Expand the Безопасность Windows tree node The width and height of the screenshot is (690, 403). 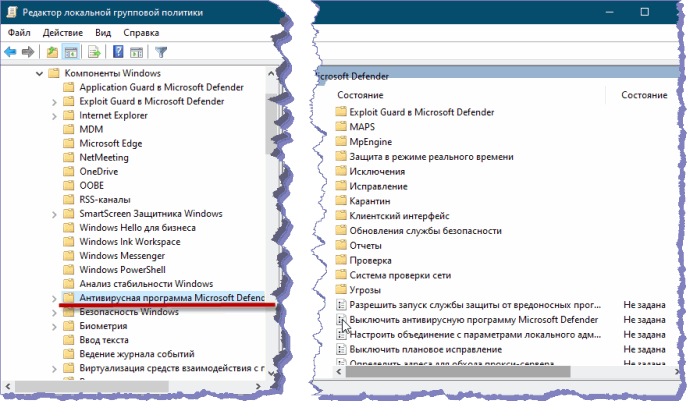coord(54,313)
